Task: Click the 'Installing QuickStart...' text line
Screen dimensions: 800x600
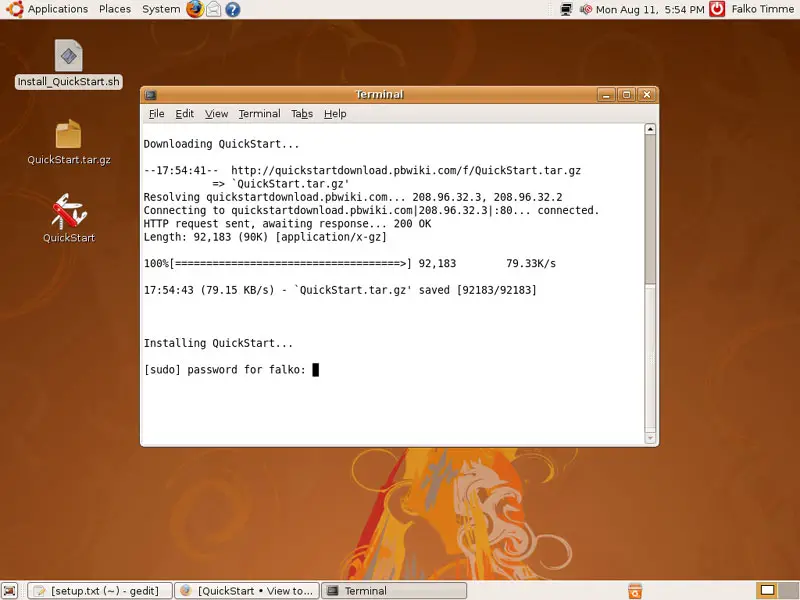Action: pos(218,343)
